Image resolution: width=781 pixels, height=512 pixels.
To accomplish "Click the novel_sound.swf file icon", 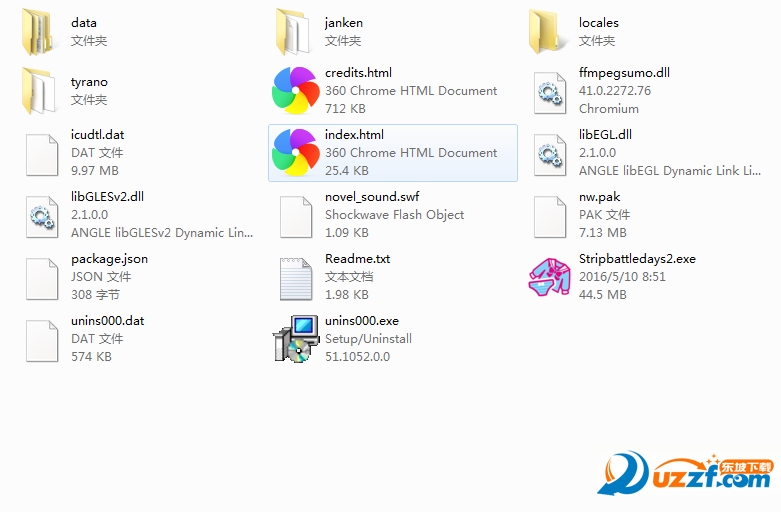I will (x=295, y=215).
